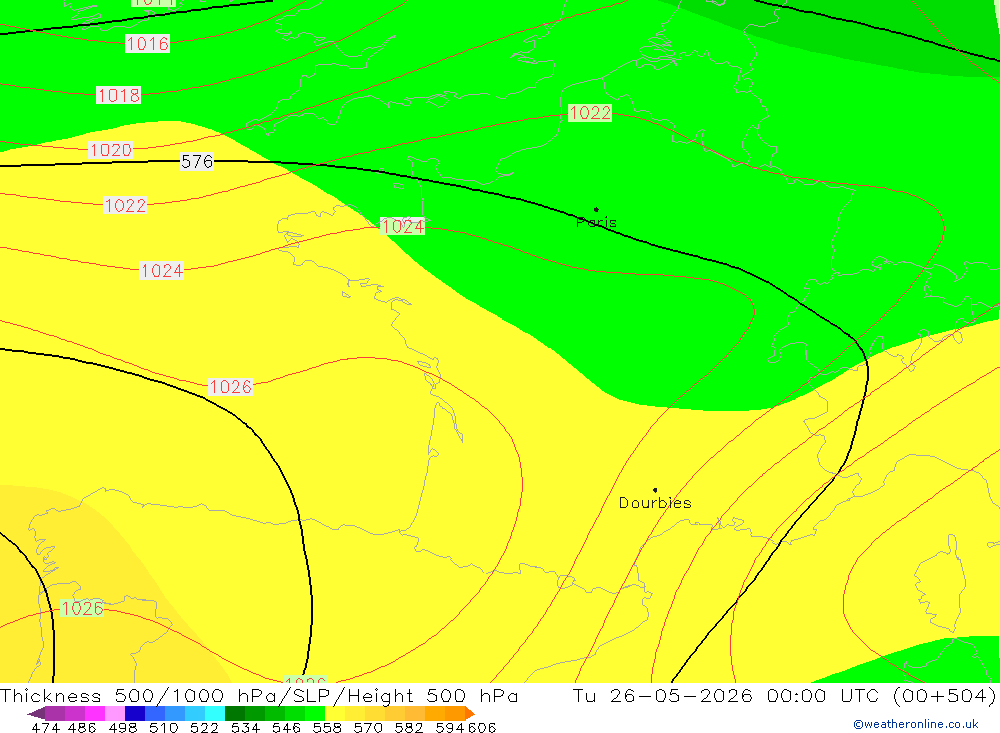Click the darkest green legend swatch

[235, 713]
